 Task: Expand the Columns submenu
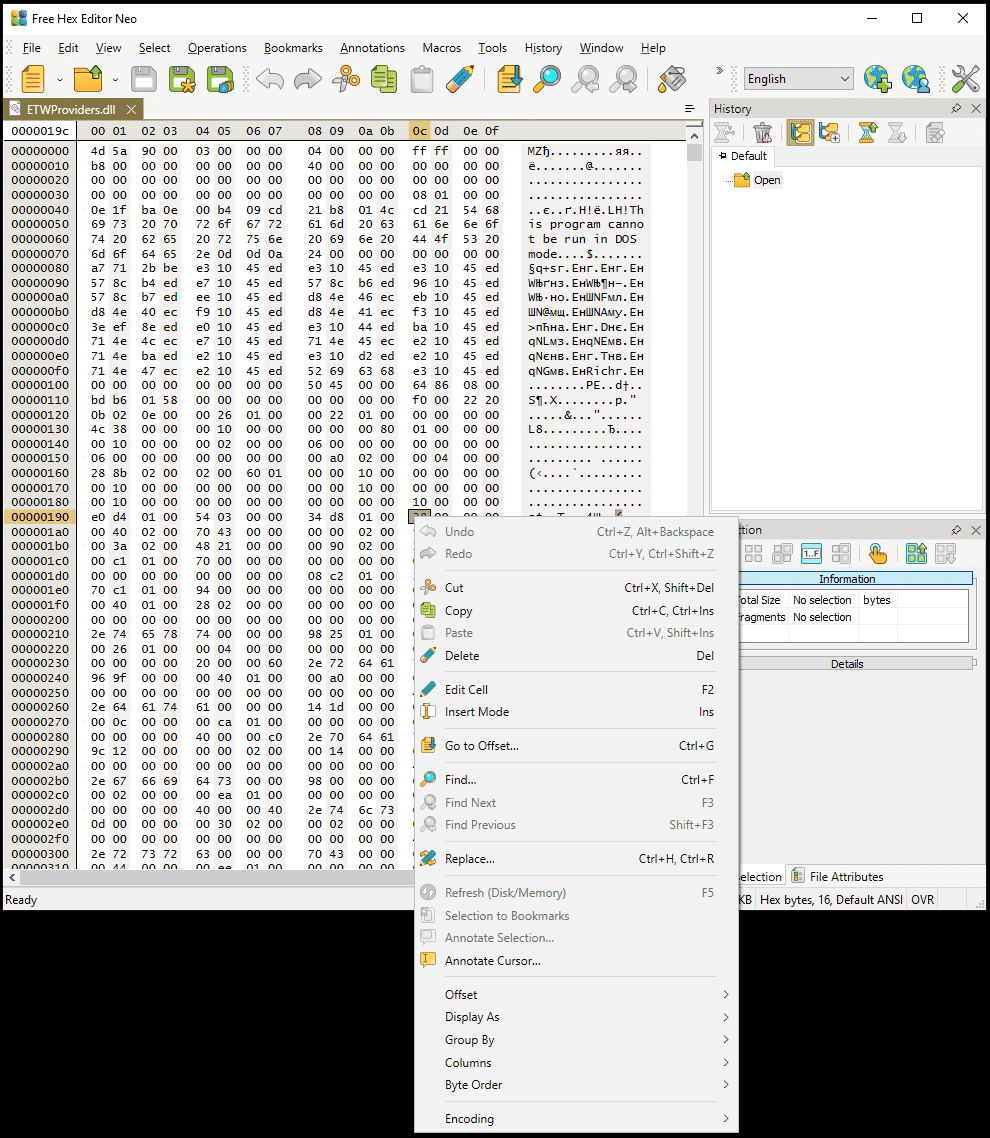point(576,1063)
